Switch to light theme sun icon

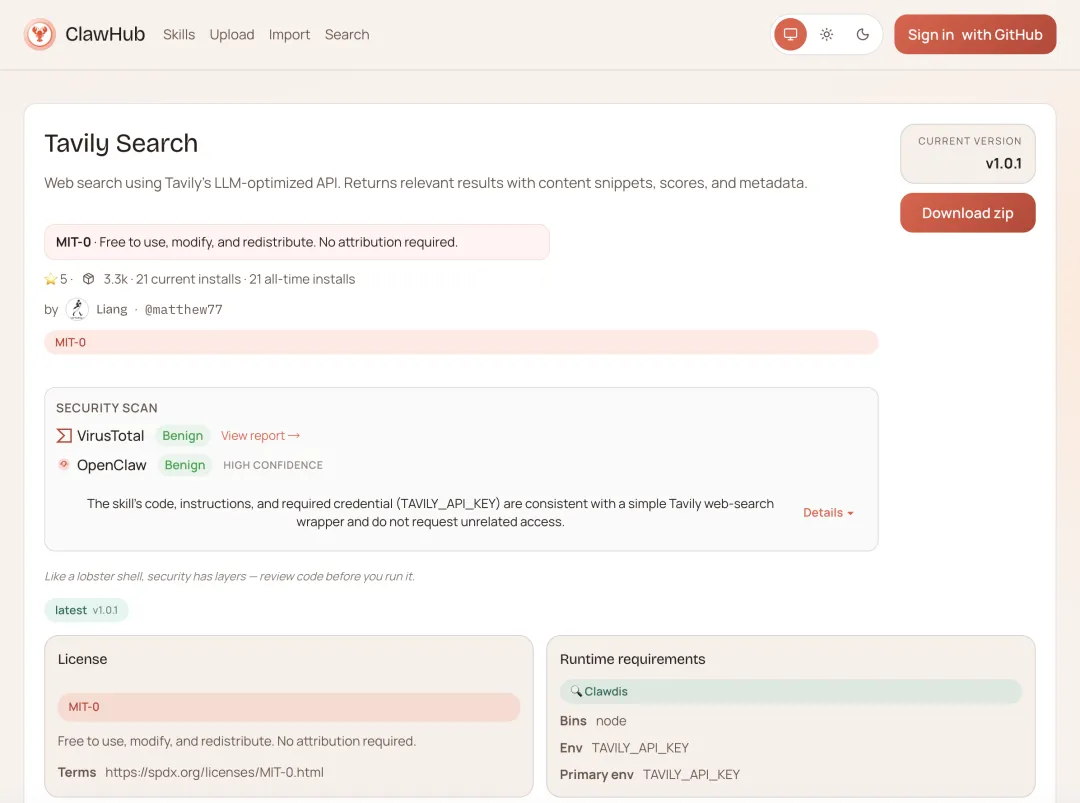[827, 34]
